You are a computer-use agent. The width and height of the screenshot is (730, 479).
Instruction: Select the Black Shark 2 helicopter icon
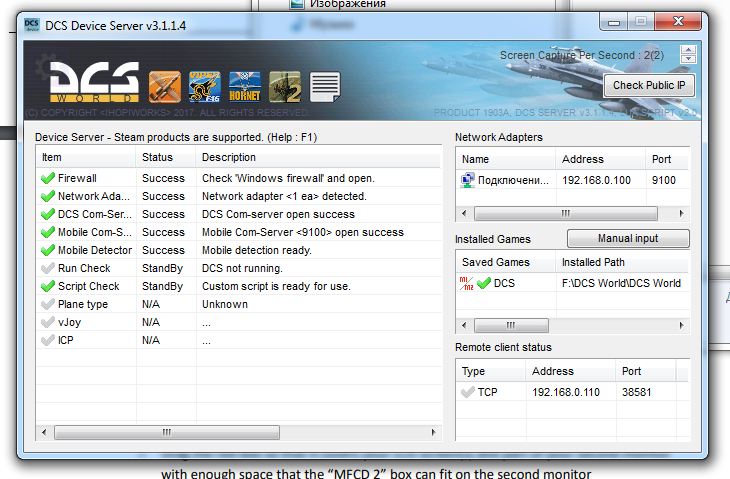[x=285, y=87]
